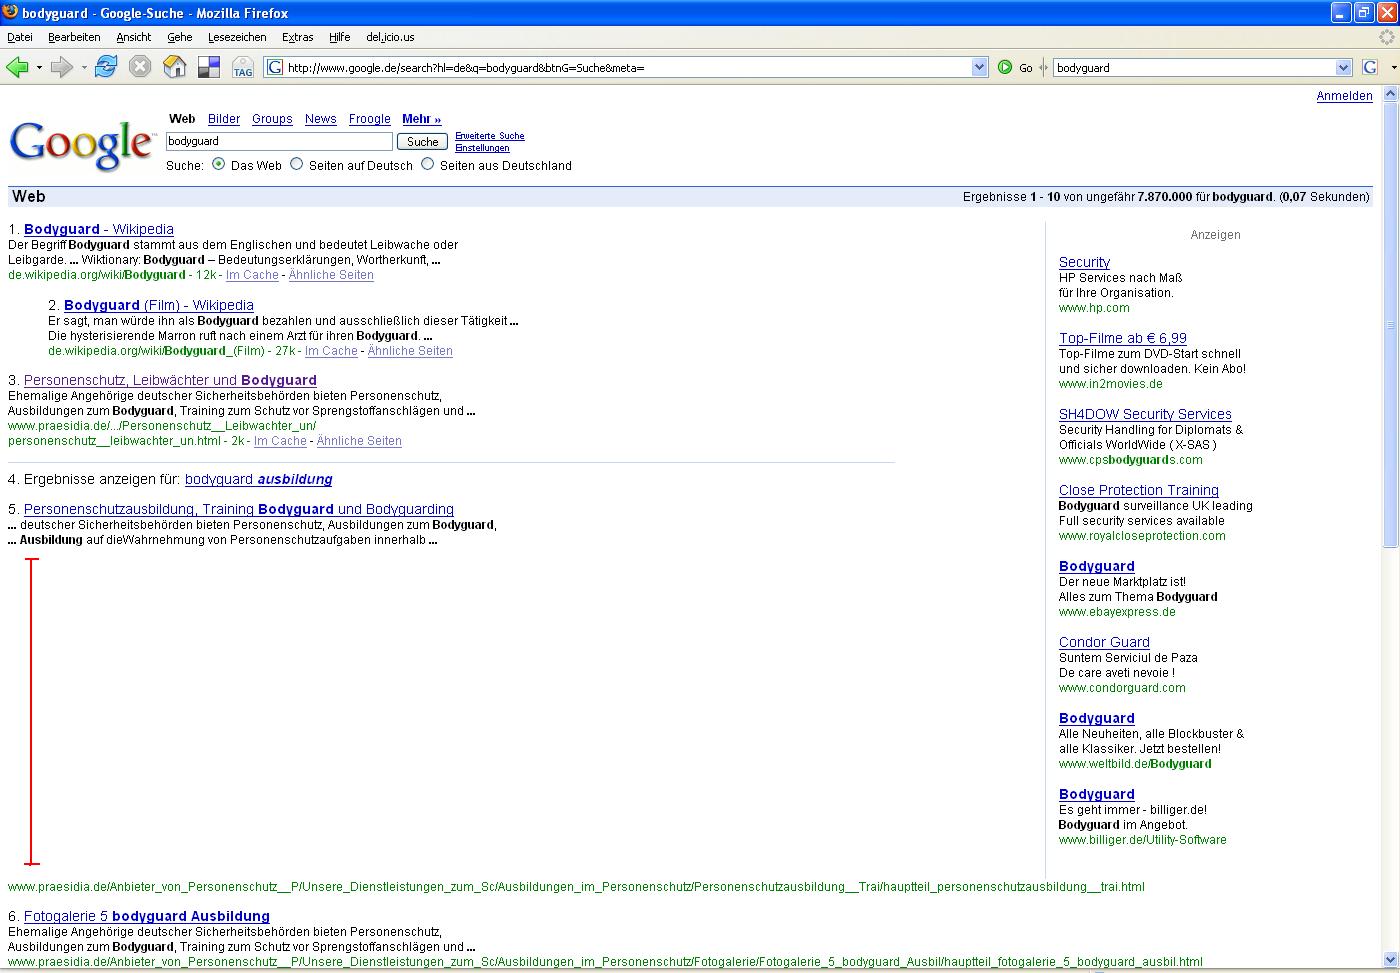The height and width of the screenshot is (973, 1400).
Task: Select Seiten aus Deutschland radio button
Action: coord(427,164)
